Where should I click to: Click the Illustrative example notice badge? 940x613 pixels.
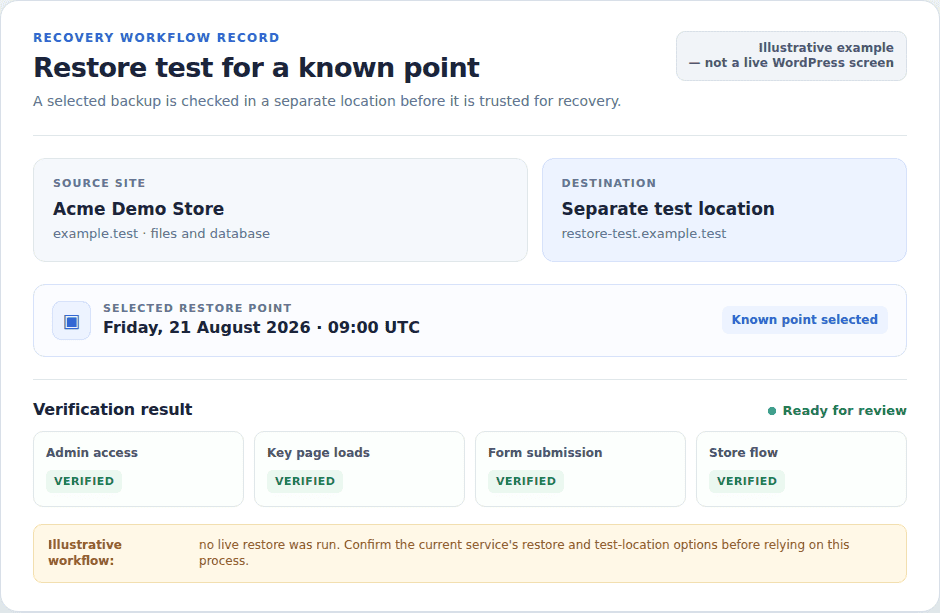click(x=791, y=56)
